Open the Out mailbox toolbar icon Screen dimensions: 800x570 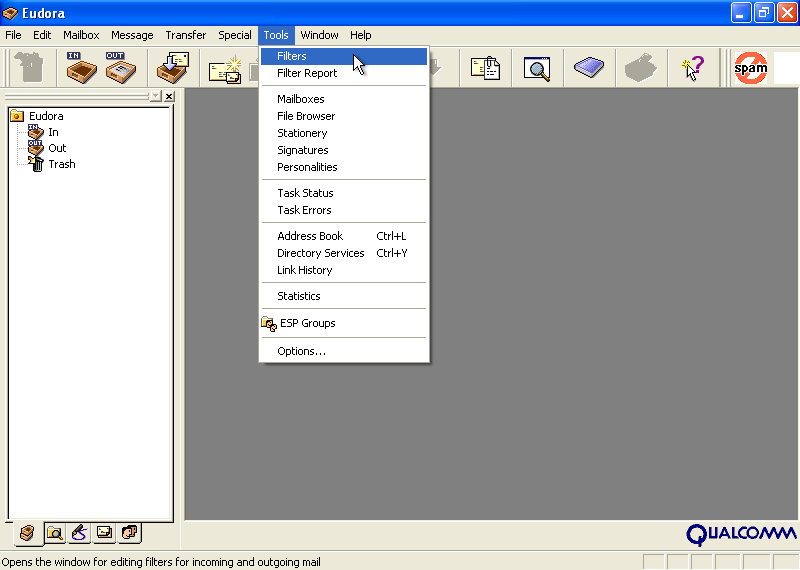coord(121,67)
